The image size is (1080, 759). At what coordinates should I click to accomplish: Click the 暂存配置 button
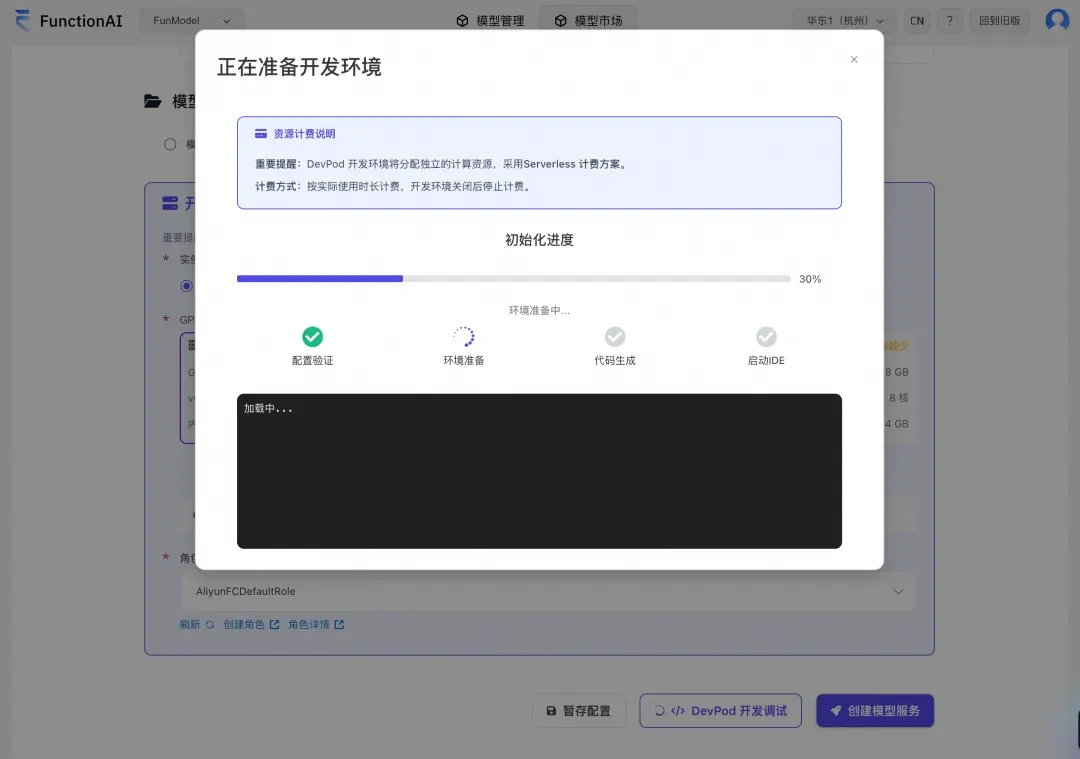tap(579, 710)
